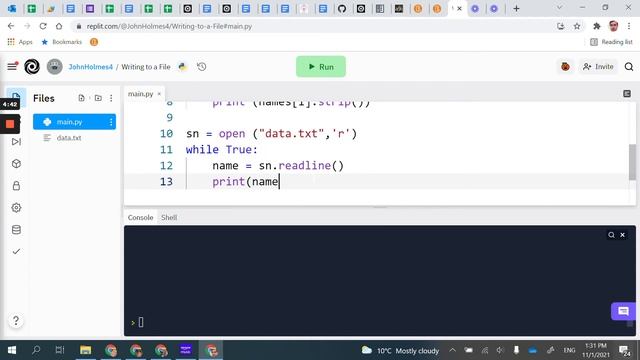Click the name = sn.readline() line
This screenshot has height=360, width=640.
pos(278,166)
